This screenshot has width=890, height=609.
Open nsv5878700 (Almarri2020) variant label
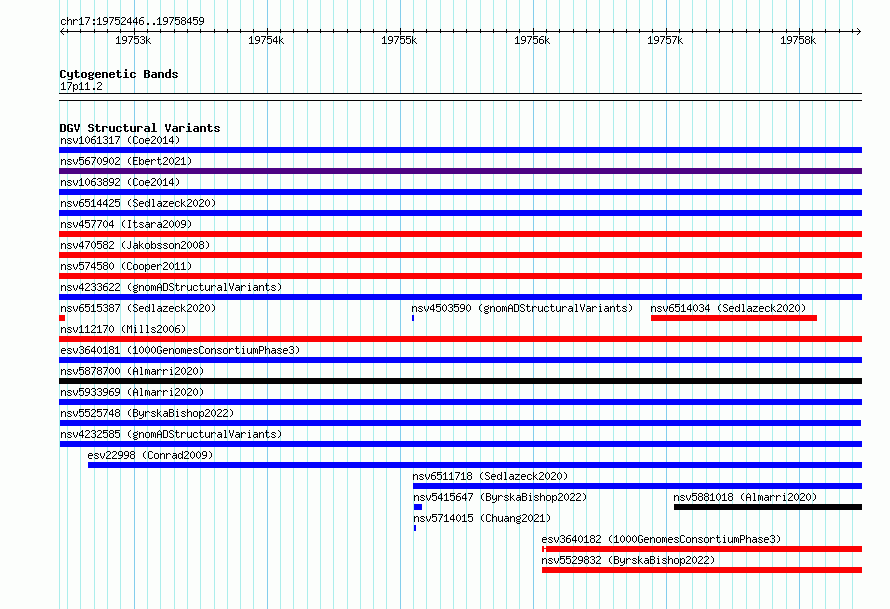coord(132,371)
